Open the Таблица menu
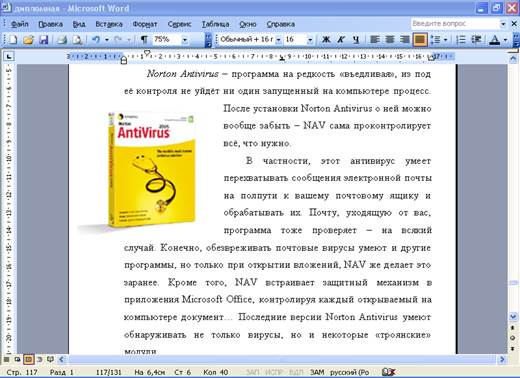The height and width of the screenshot is (378, 520). click(x=215, y=24)
